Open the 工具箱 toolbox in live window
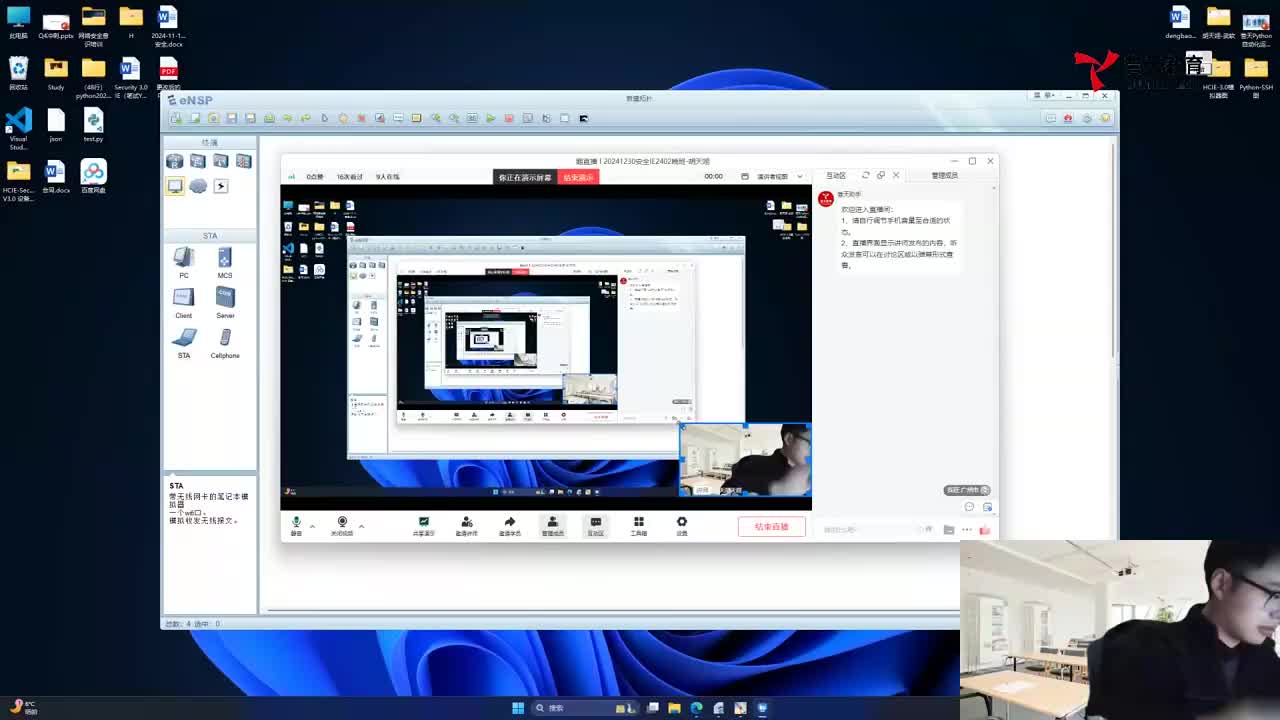Screen dimensions: 1280x720 click(638, 526)
